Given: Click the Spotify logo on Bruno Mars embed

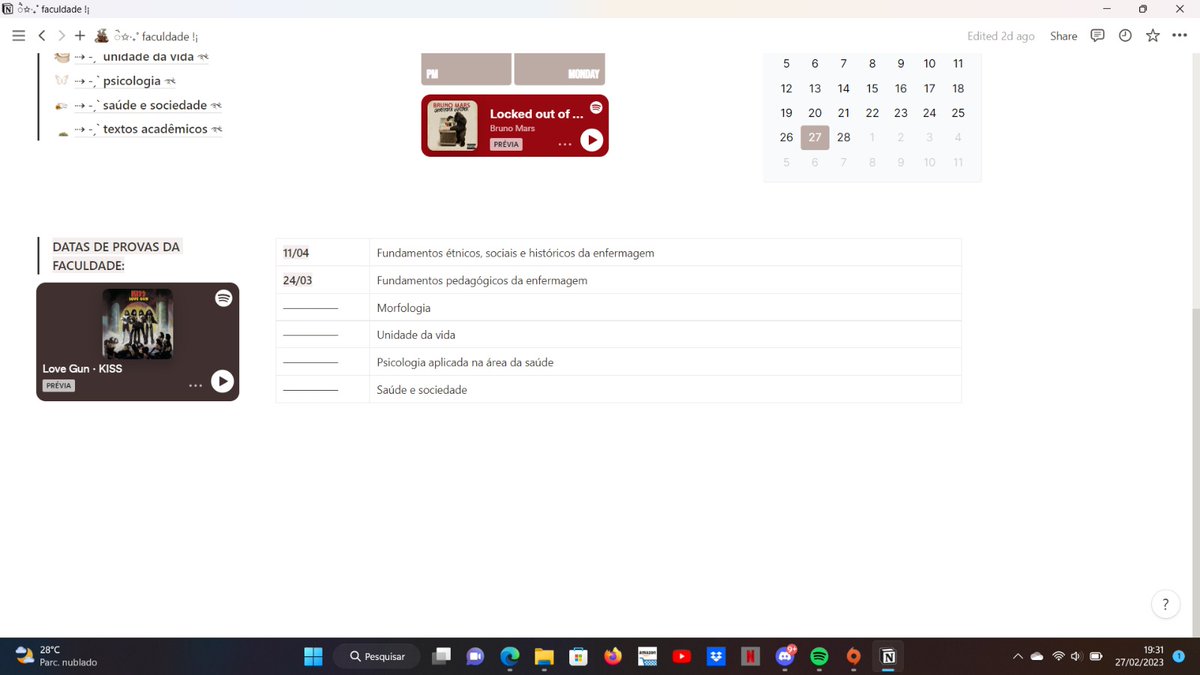Looking at the screenshot, I should click(x=596, y=107).
